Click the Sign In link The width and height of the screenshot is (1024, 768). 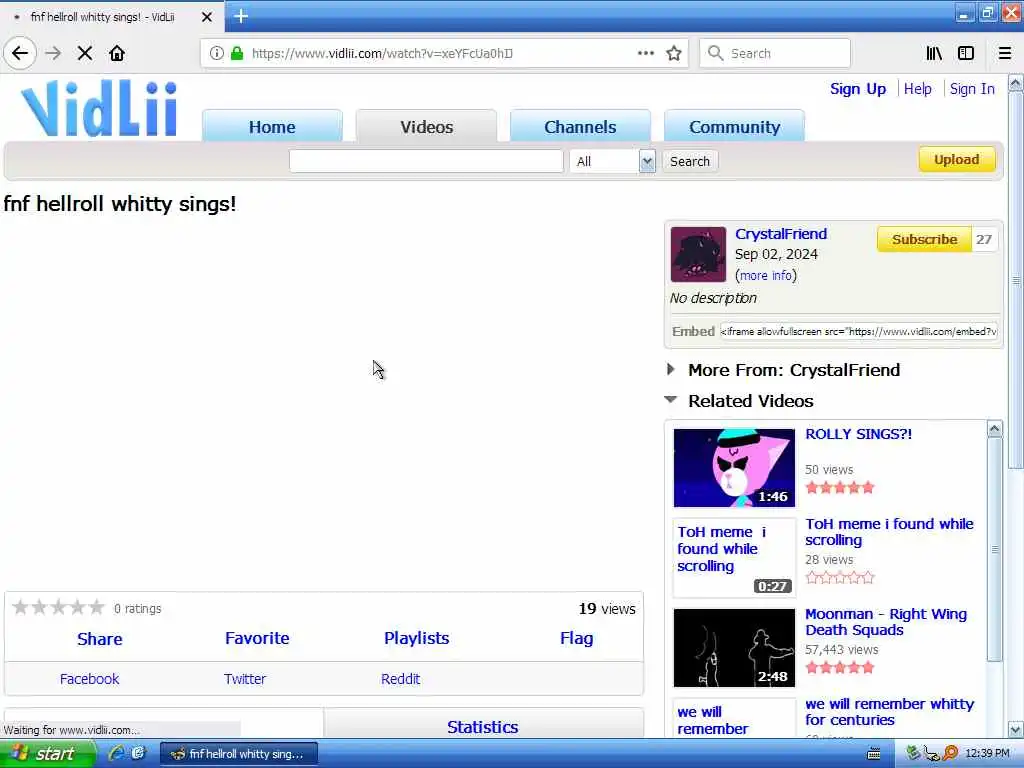(x=972, y=89)
